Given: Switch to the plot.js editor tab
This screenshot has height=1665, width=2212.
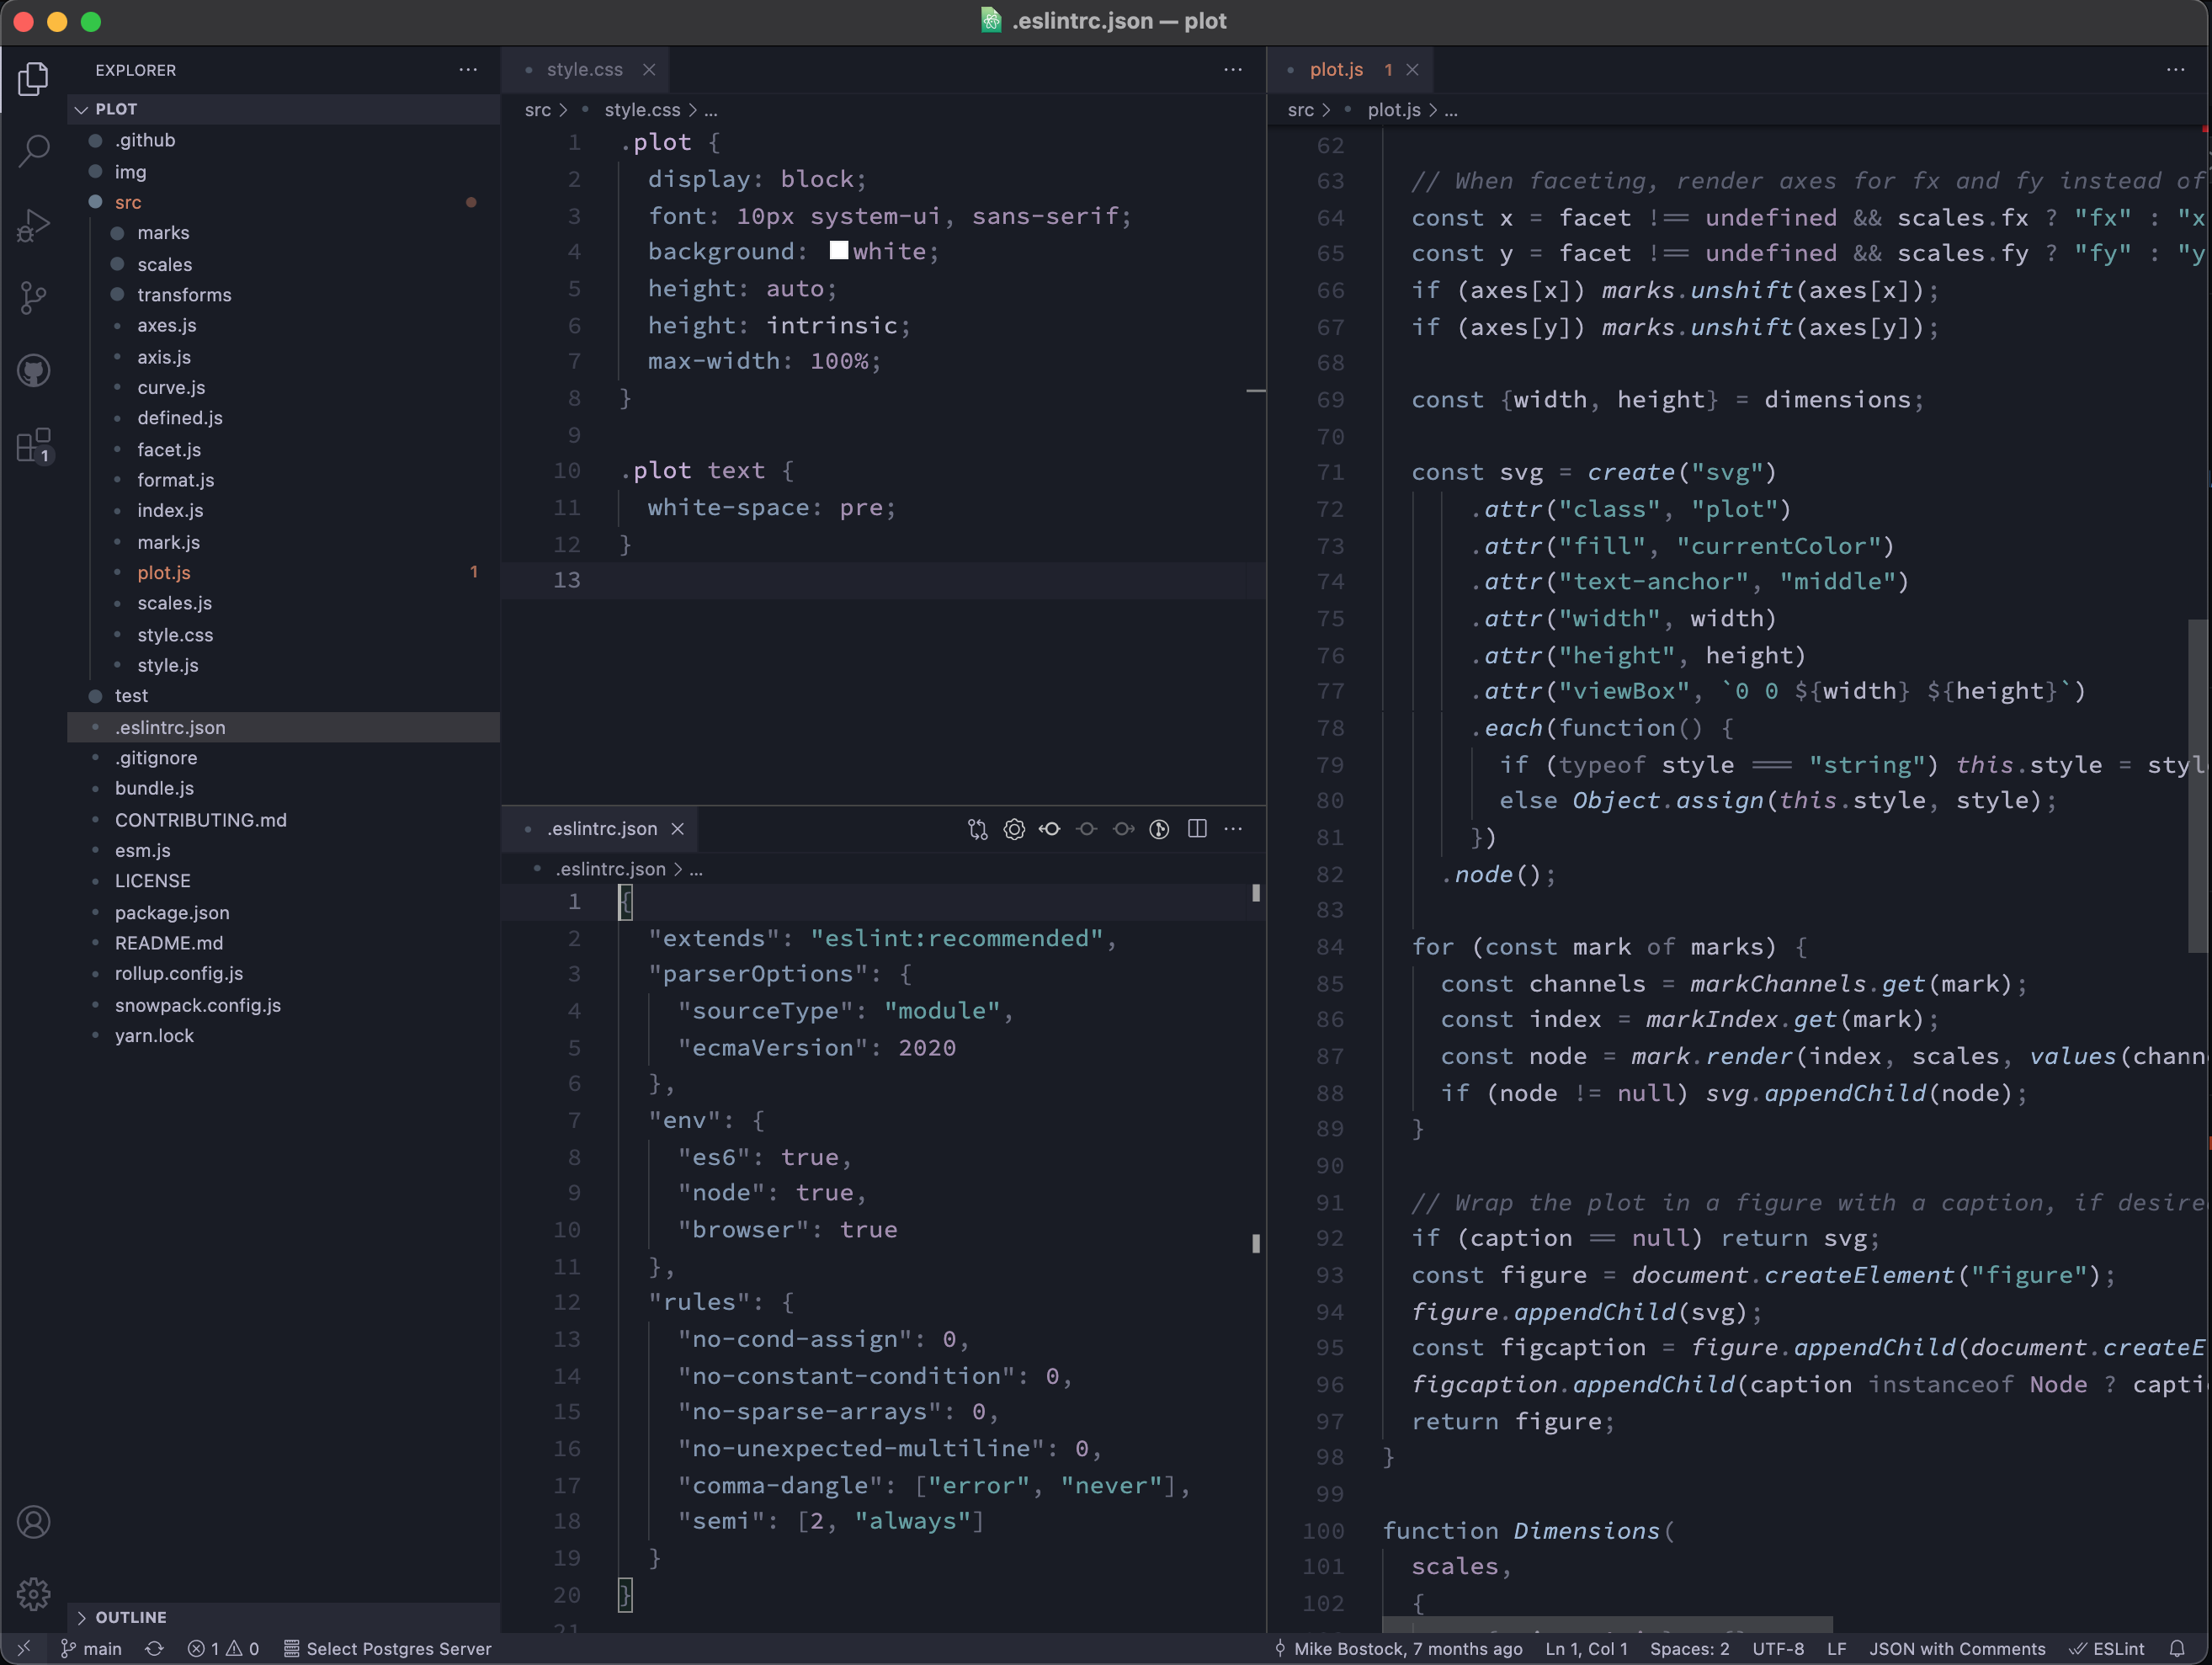Looking at the screenshot, I should click(x=1336, y=70).
